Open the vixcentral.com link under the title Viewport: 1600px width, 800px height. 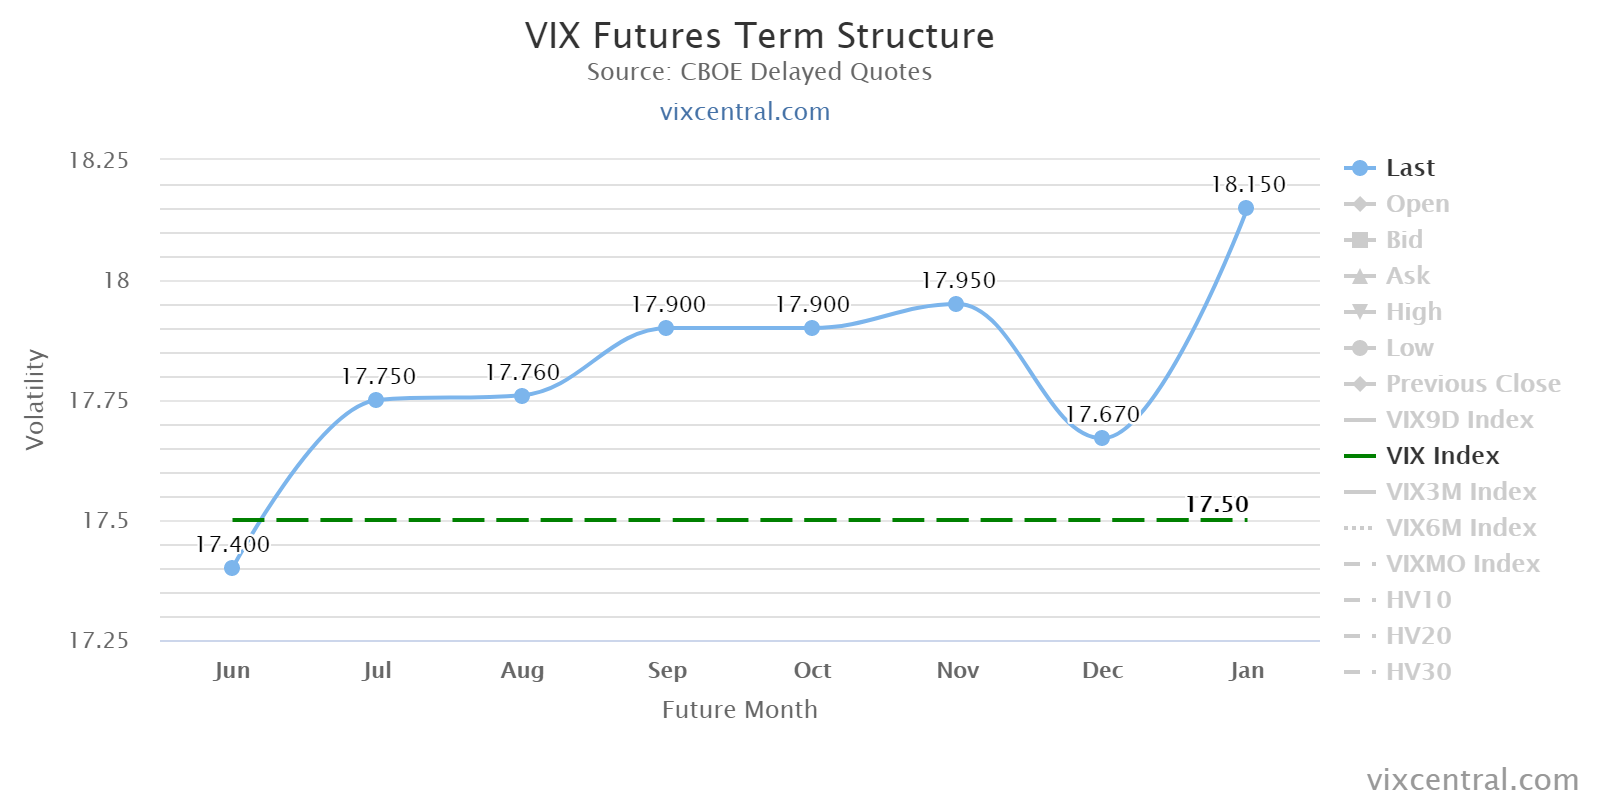click(745, 111)
